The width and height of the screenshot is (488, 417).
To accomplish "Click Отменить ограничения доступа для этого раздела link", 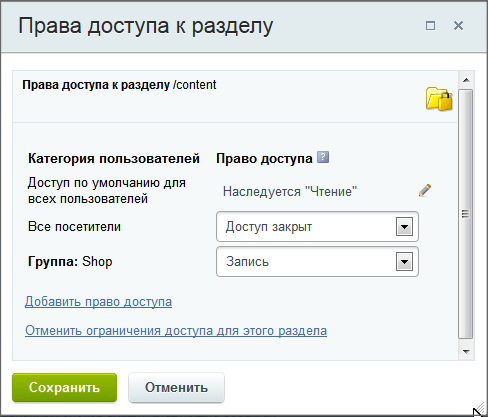I will click(176, 331).
